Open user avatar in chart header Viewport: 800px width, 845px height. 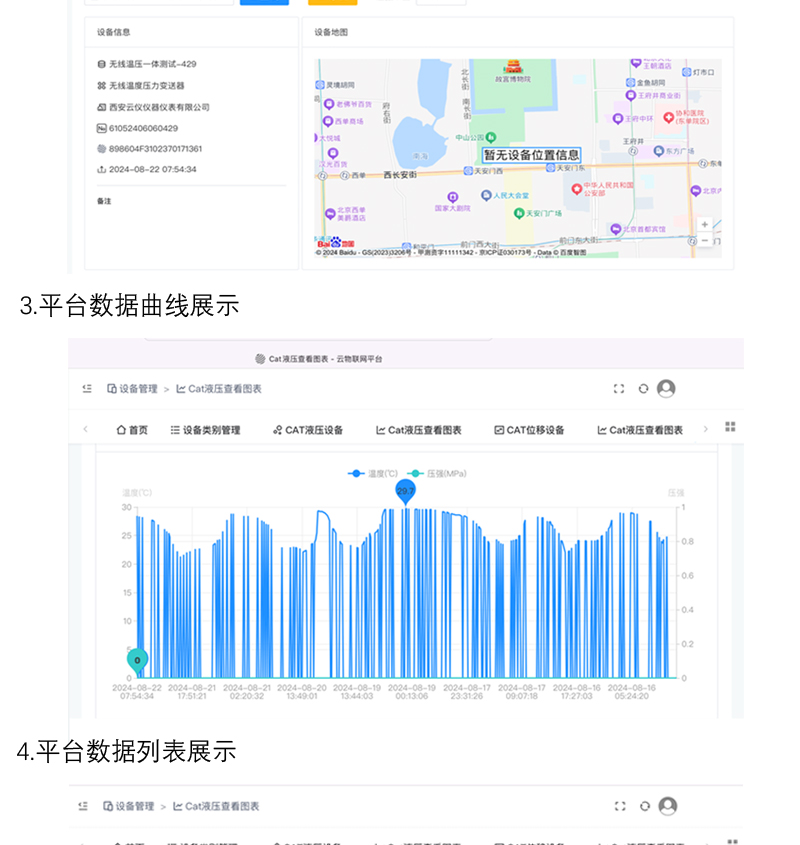[666, 389]
